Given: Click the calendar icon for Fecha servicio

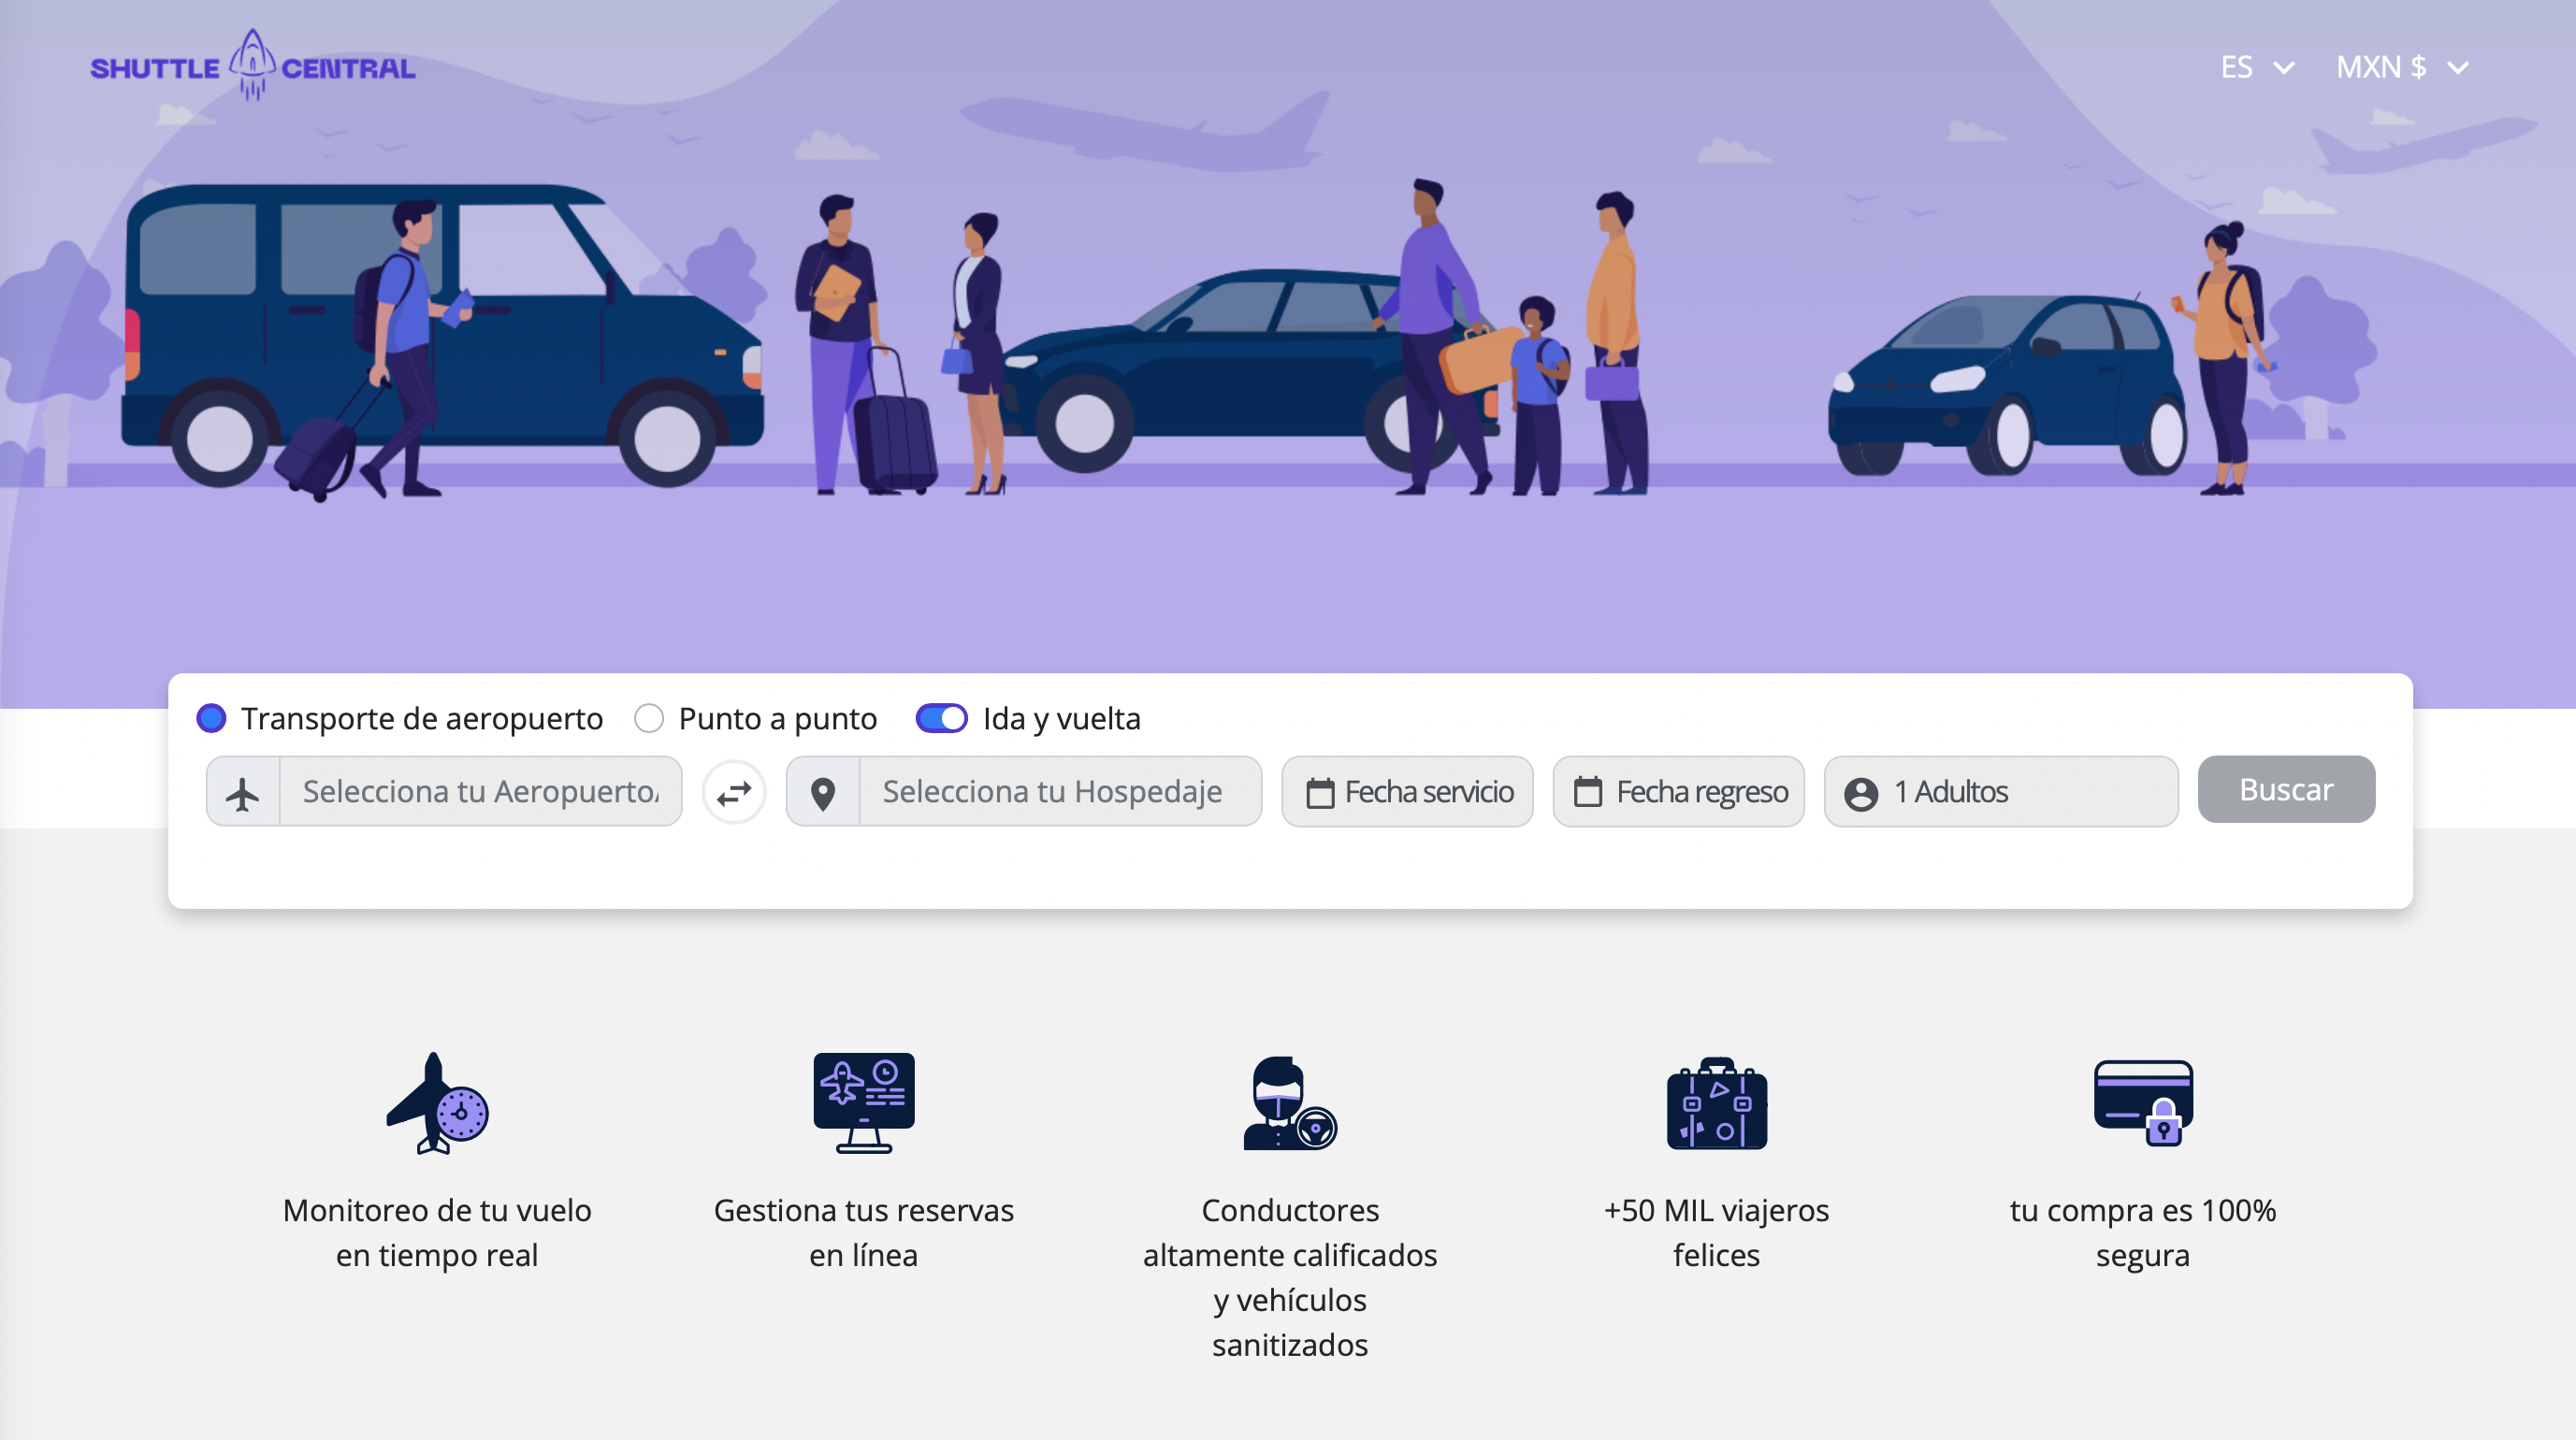Looking at the screenshot, I should tap(1319, 791).
